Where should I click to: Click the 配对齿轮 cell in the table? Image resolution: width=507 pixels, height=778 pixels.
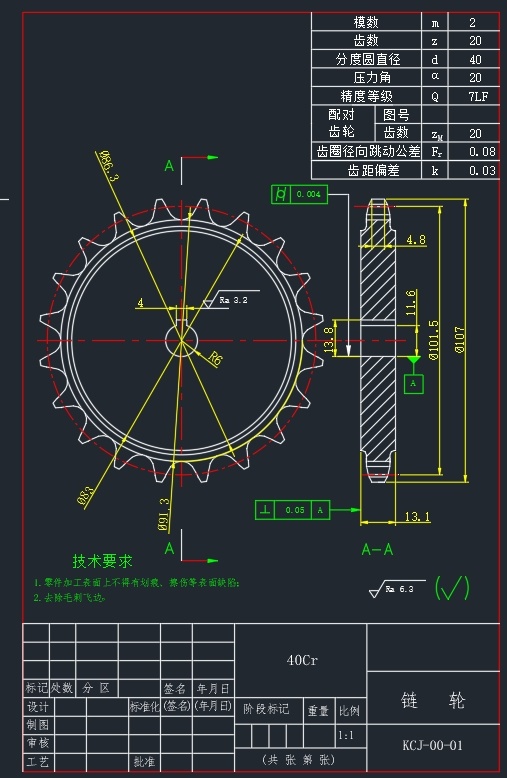(x=342, y=123)
